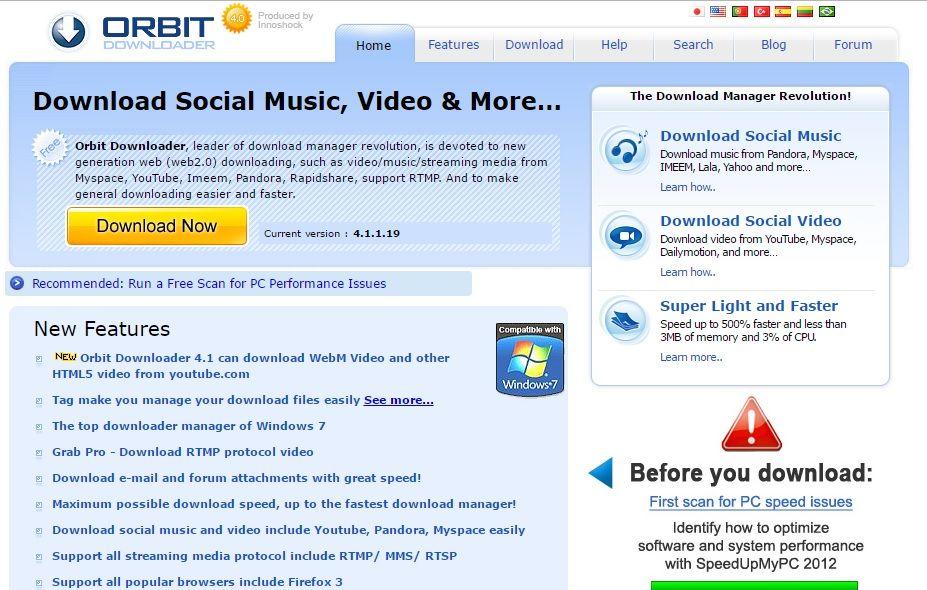
Task: Click the New Features heading
Action: click(102, 329)
